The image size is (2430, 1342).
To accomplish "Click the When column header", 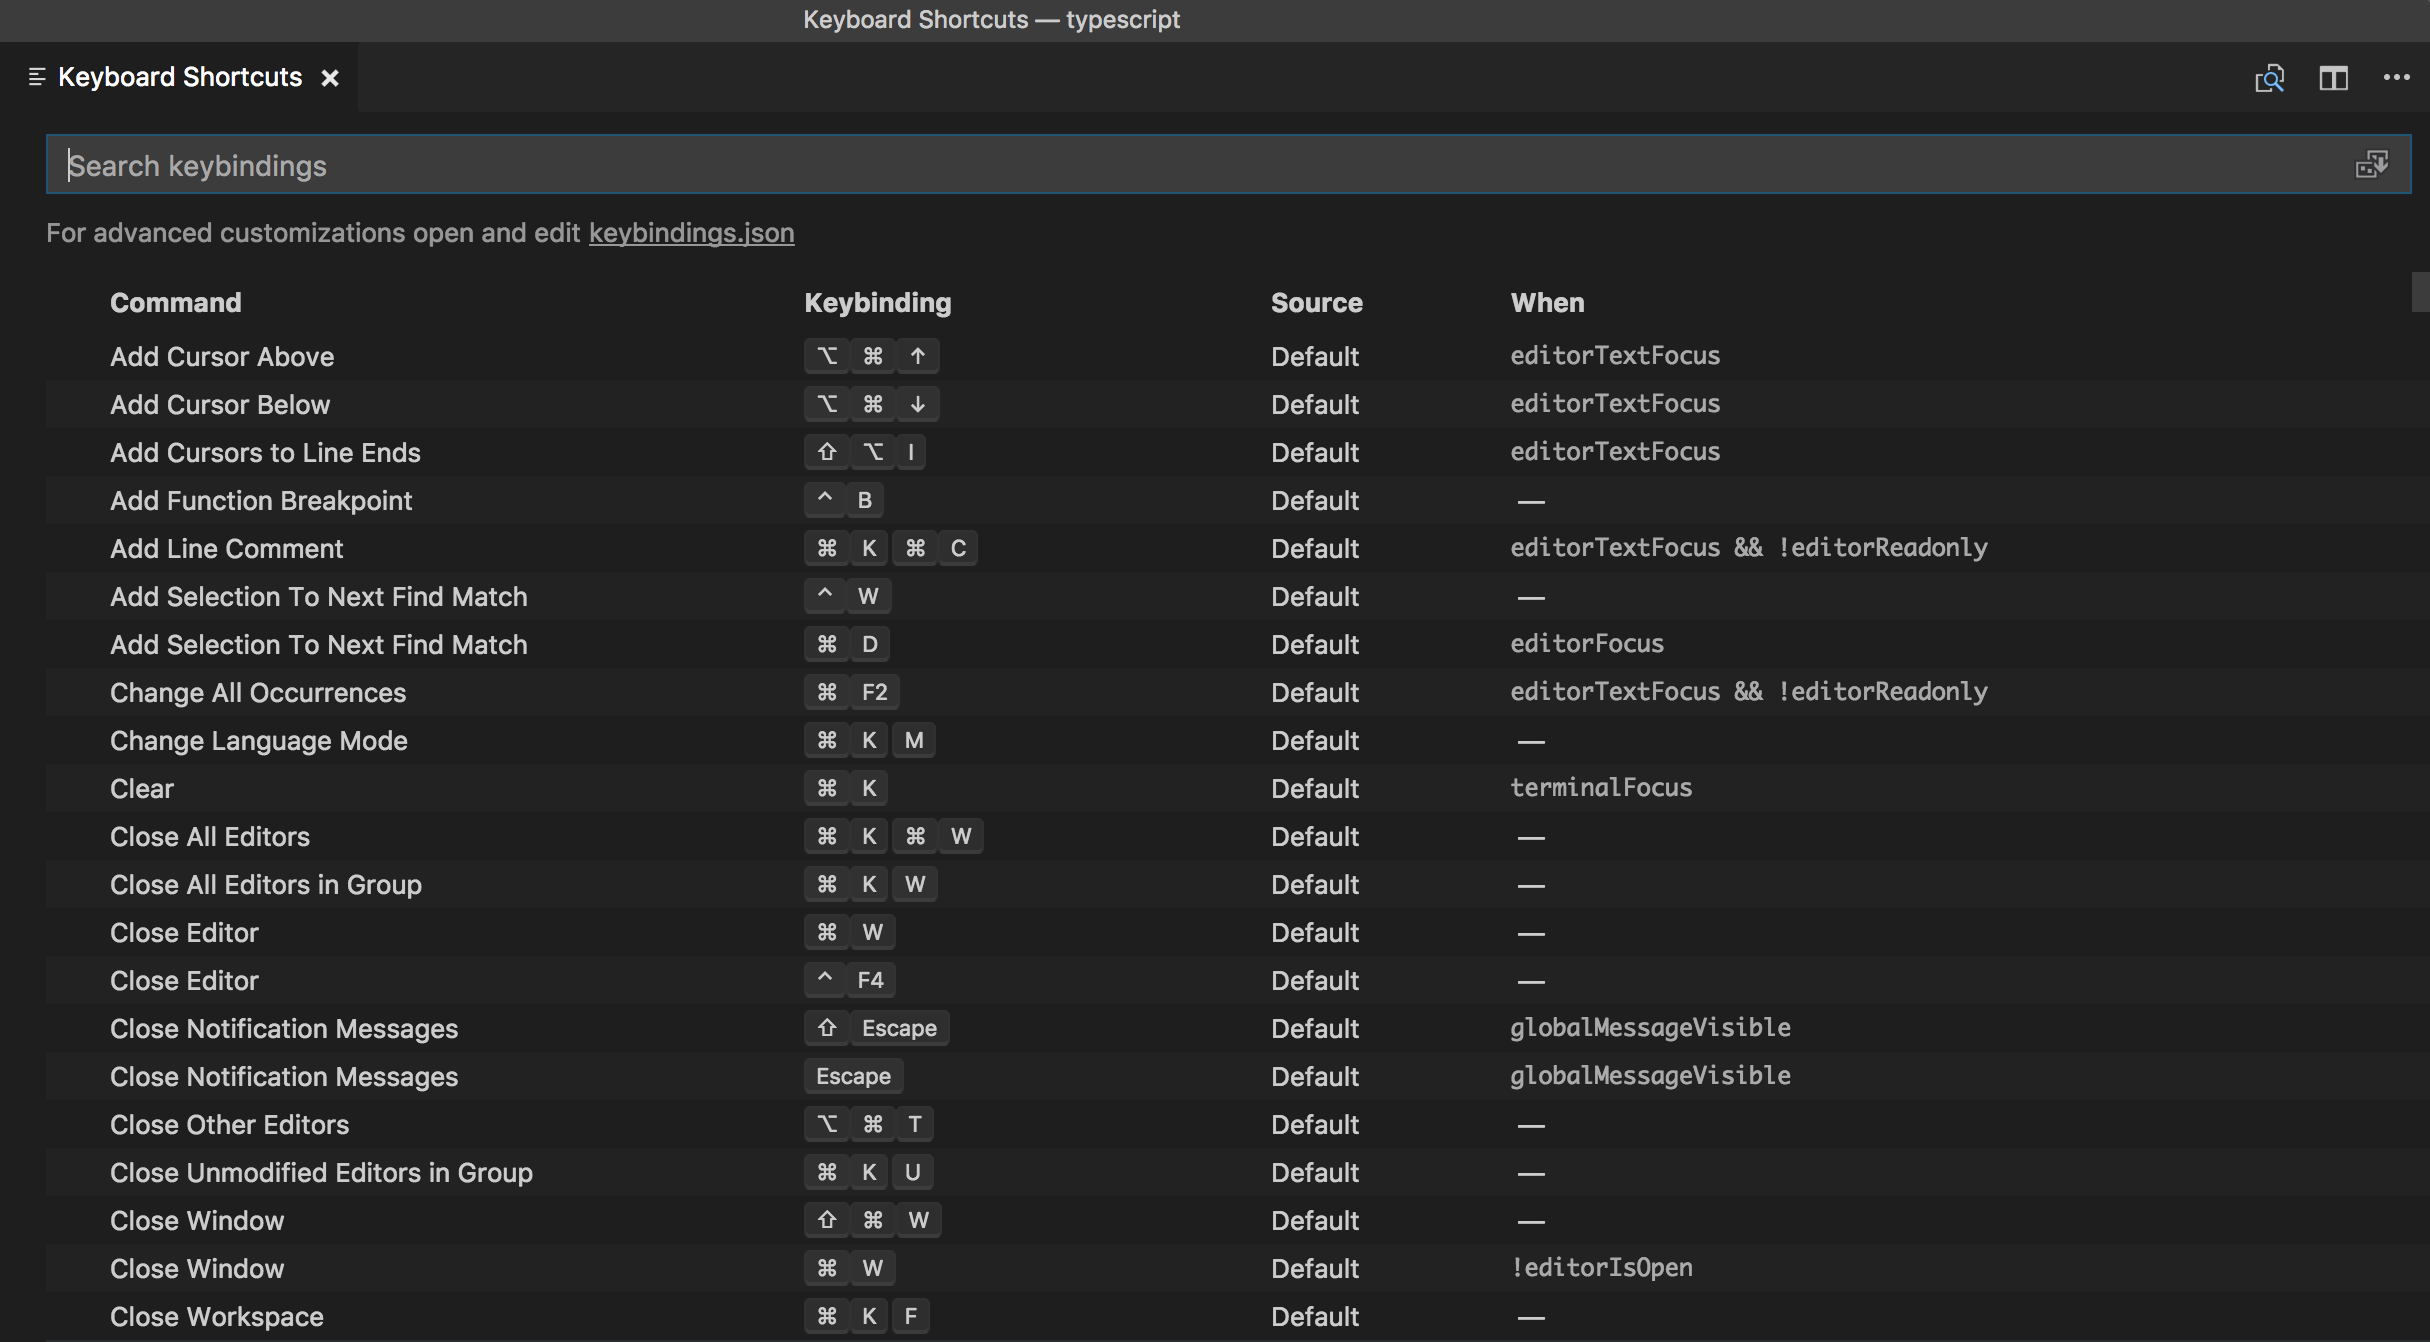I will 1547,303.
